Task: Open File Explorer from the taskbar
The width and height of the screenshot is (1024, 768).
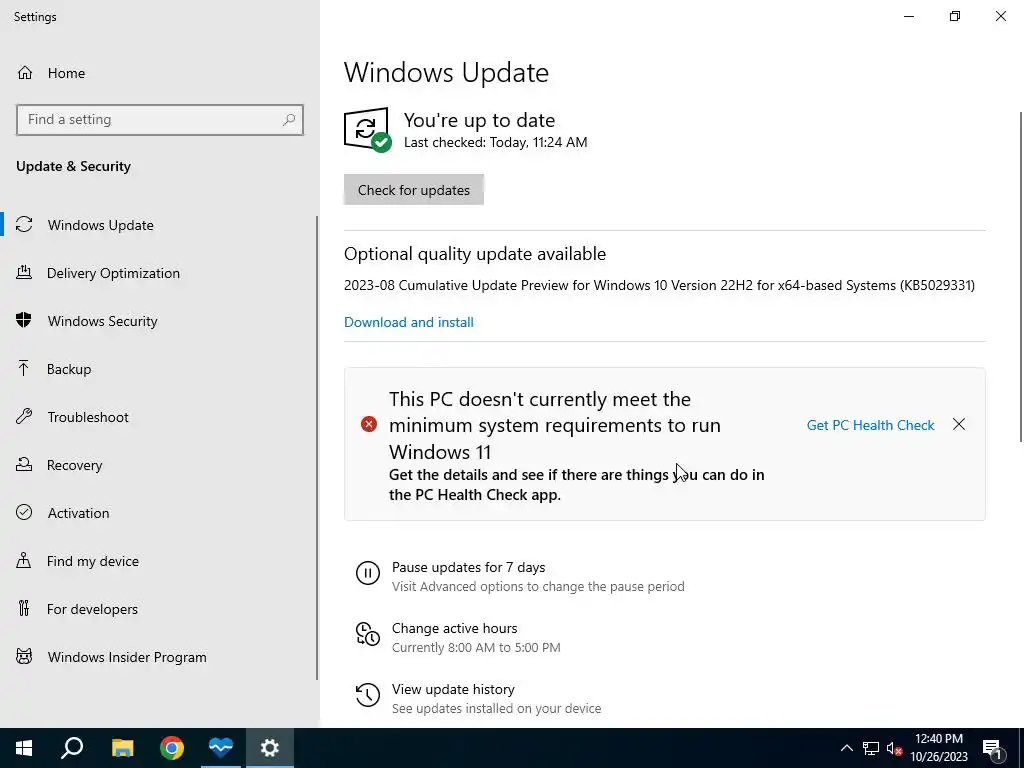Action: 122,748
